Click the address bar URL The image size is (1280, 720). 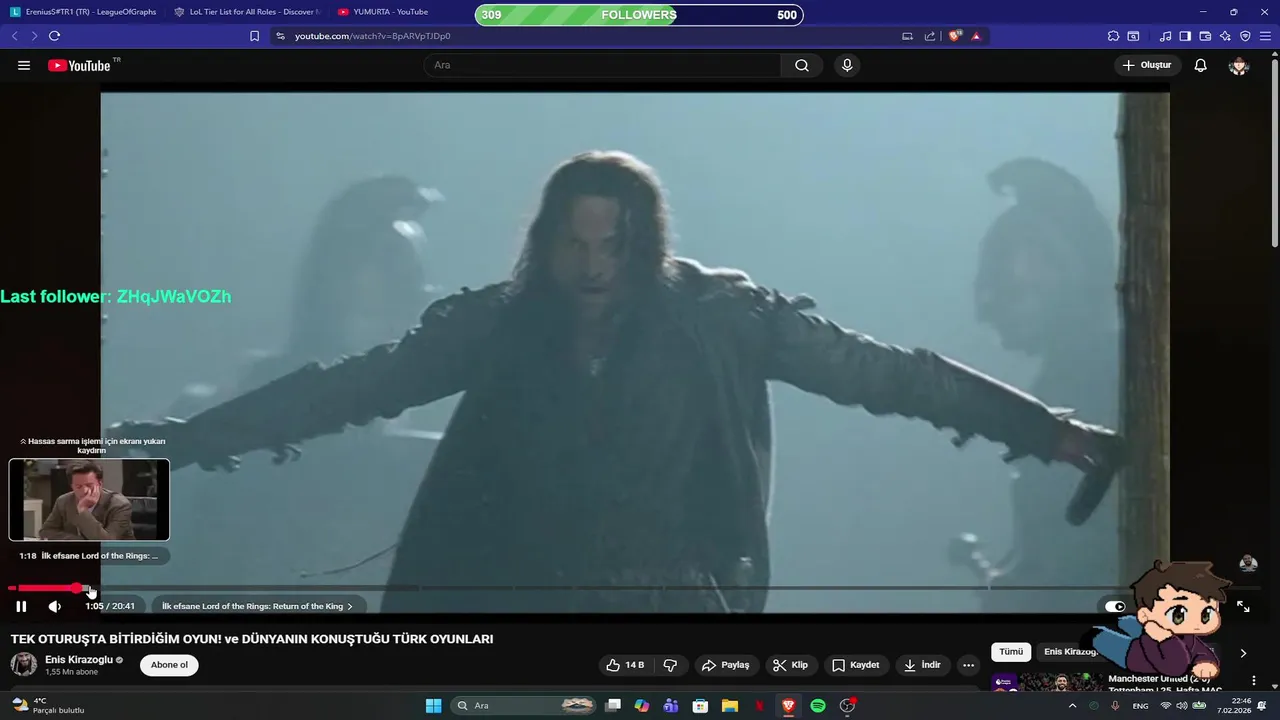(x=372, y=36)
